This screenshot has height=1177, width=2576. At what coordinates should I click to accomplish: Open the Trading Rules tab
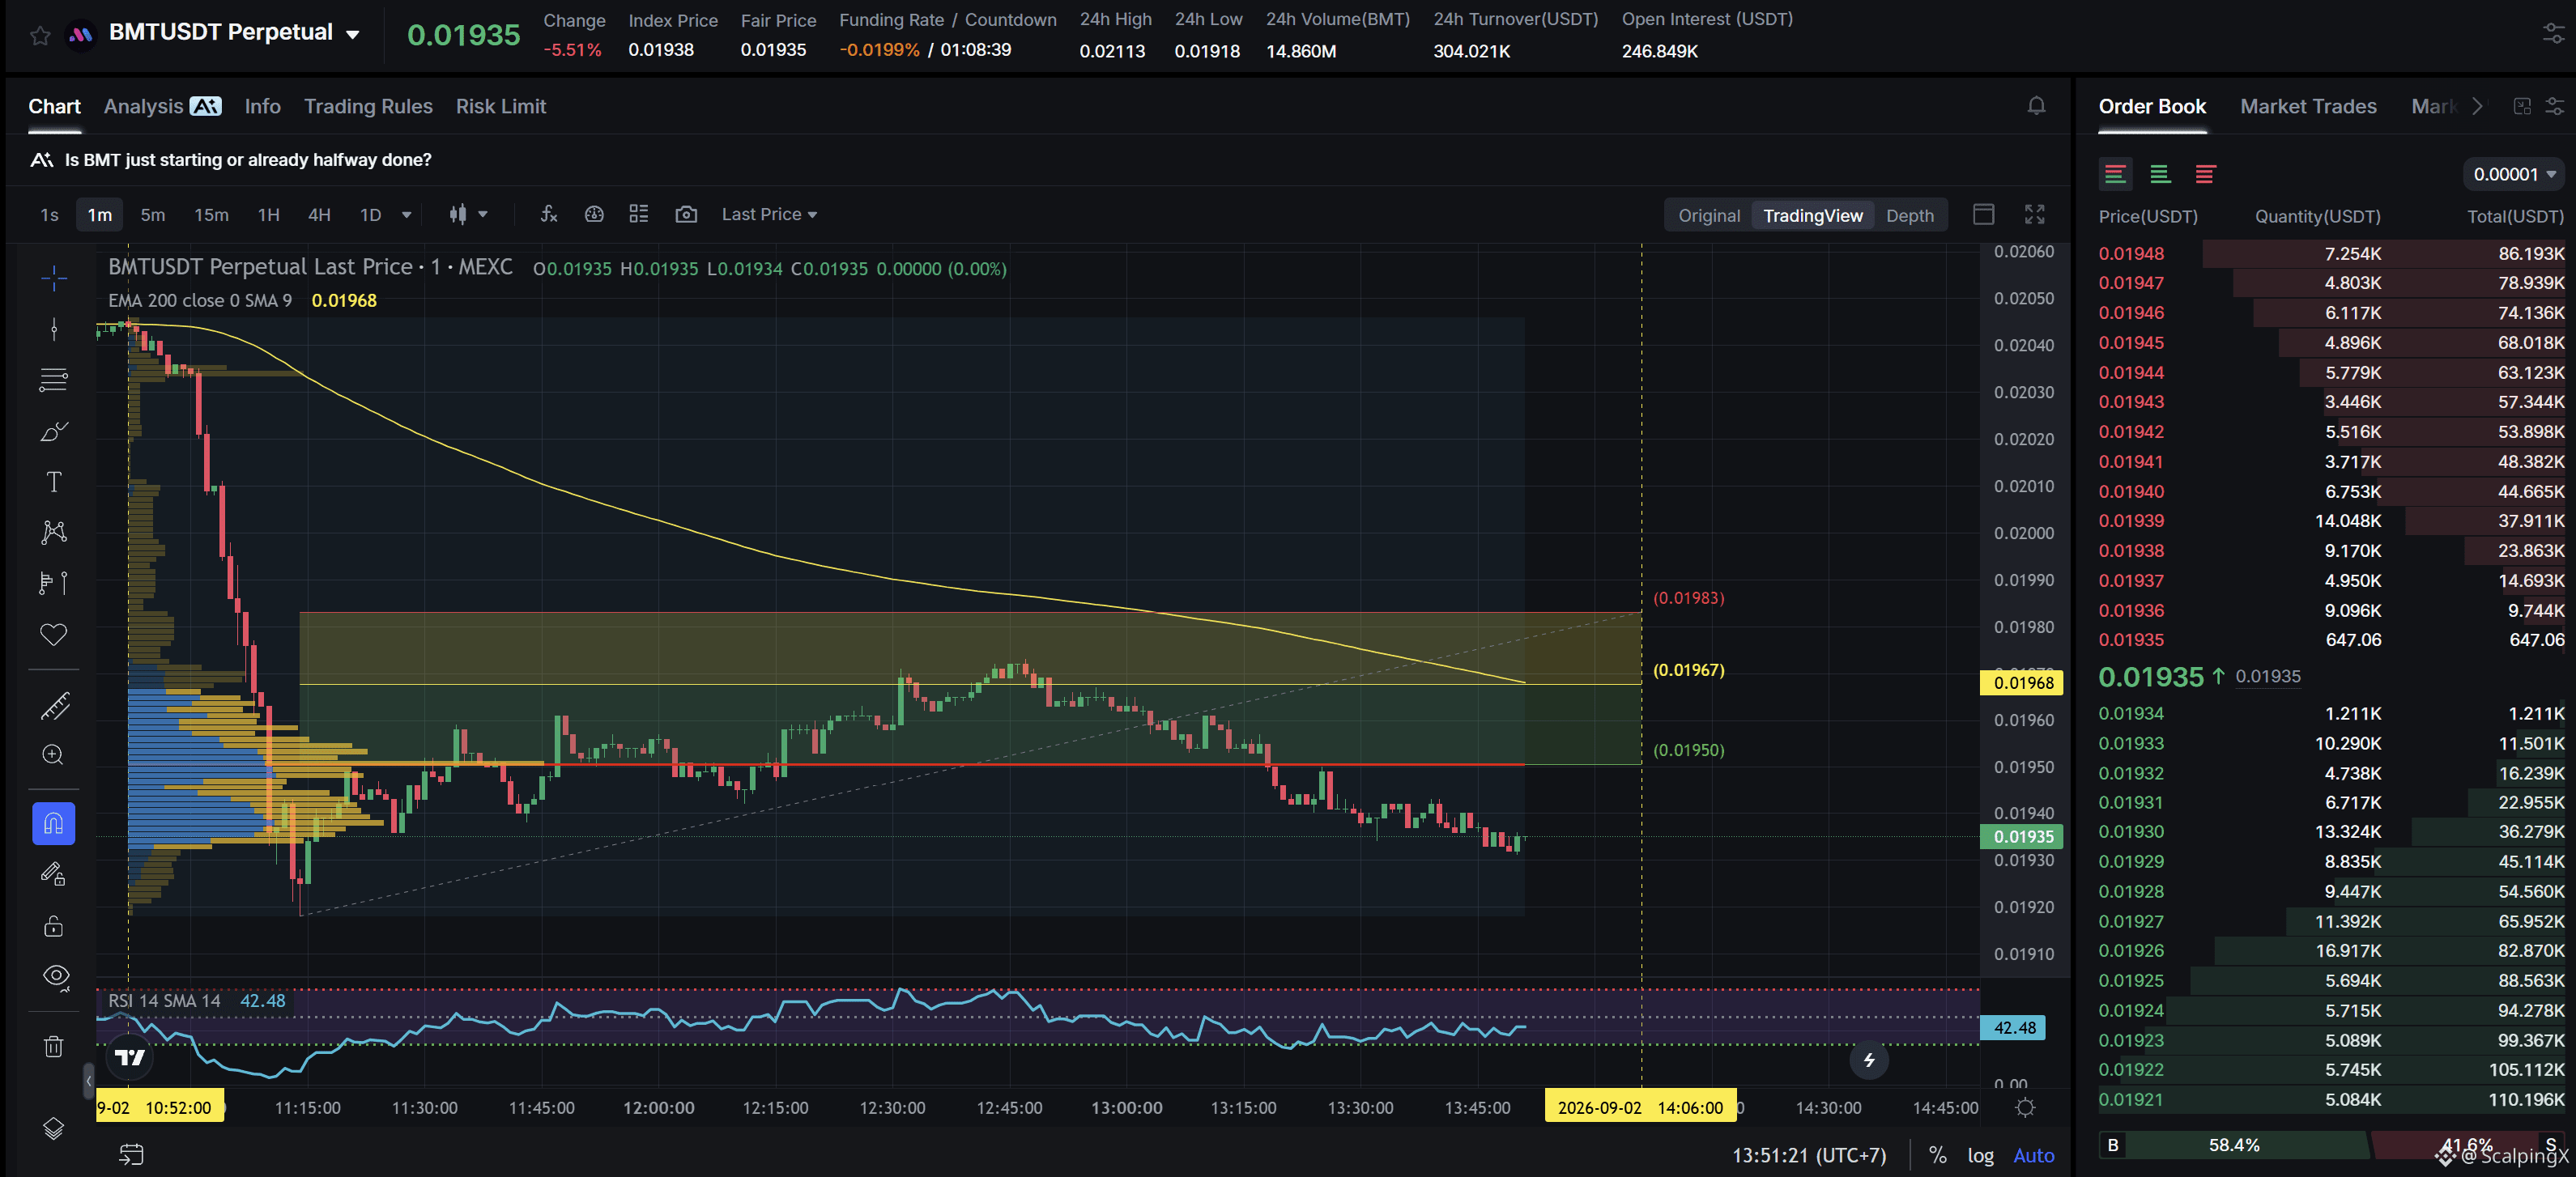368,106
